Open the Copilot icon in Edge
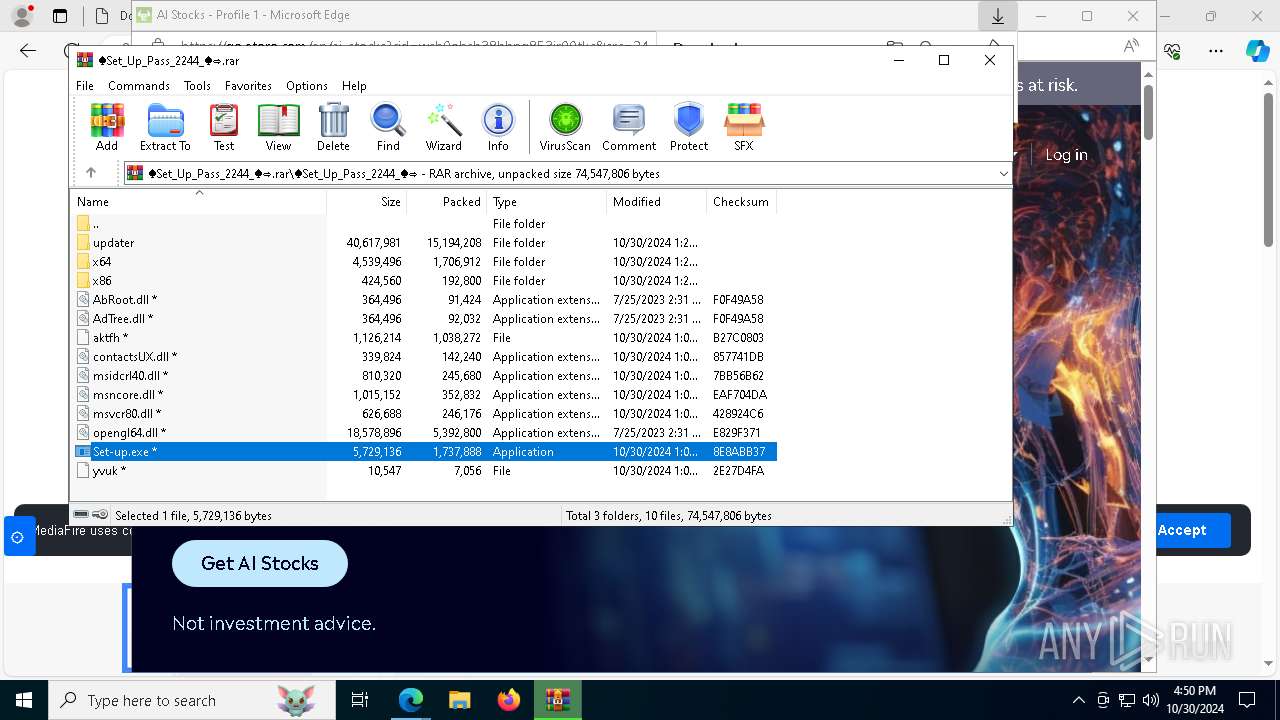 click(x=1257, y=50)
